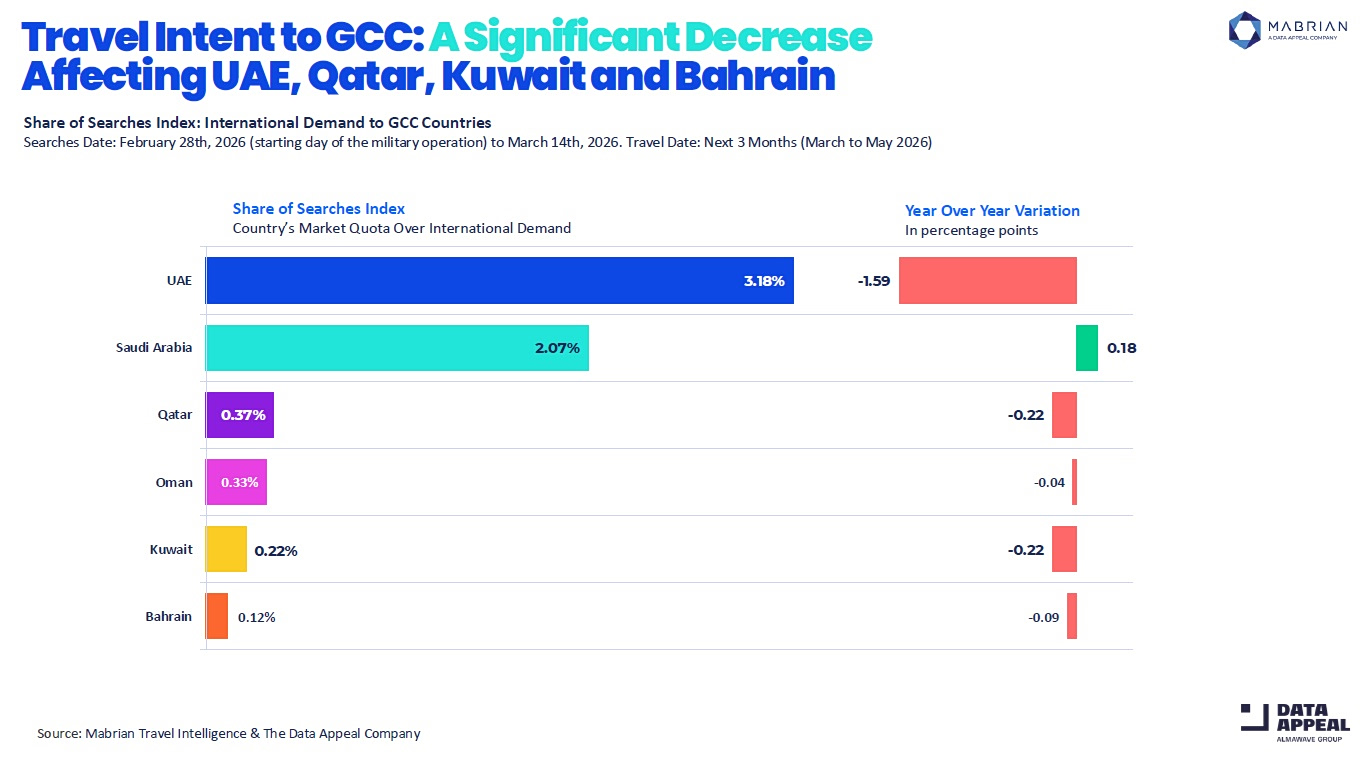This screenshot has width=1368, height=770.
Task: Select the yellow Kuwait bar
Action: click(x=226, y=549)
